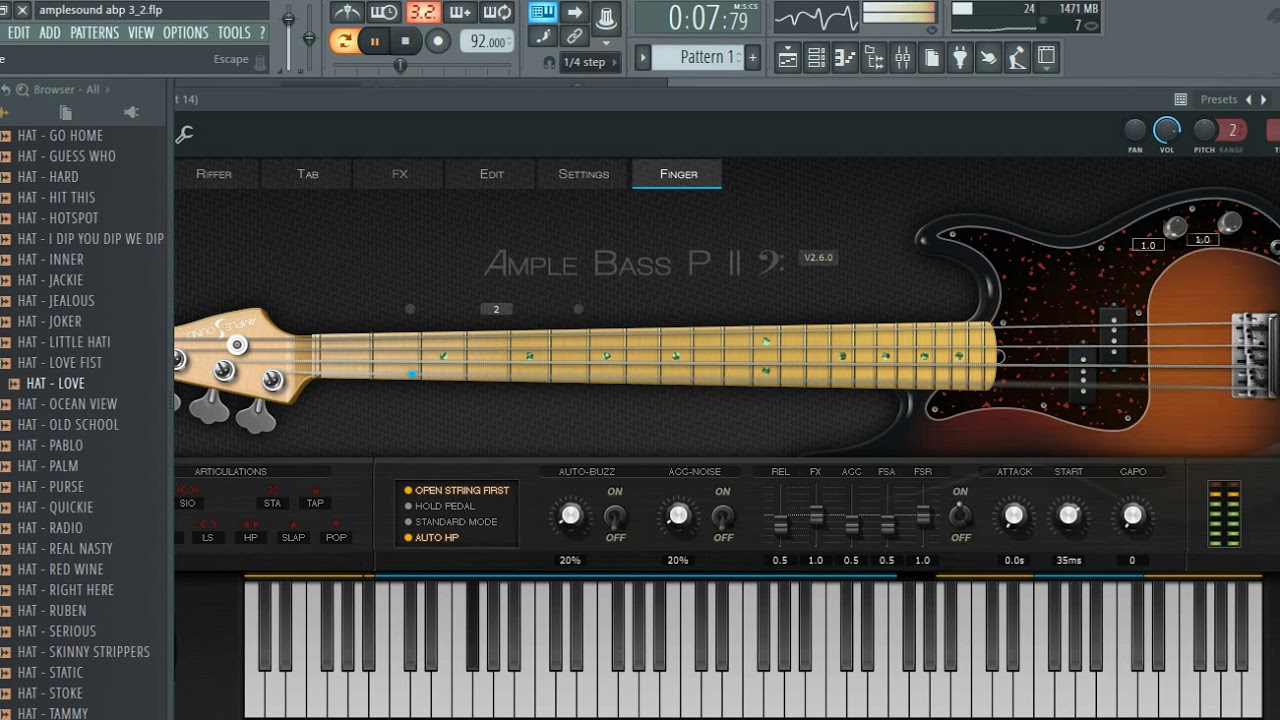The image size is (1280, 720).
Task: Click the HP articulation button
Action: (x=250, y=537)
